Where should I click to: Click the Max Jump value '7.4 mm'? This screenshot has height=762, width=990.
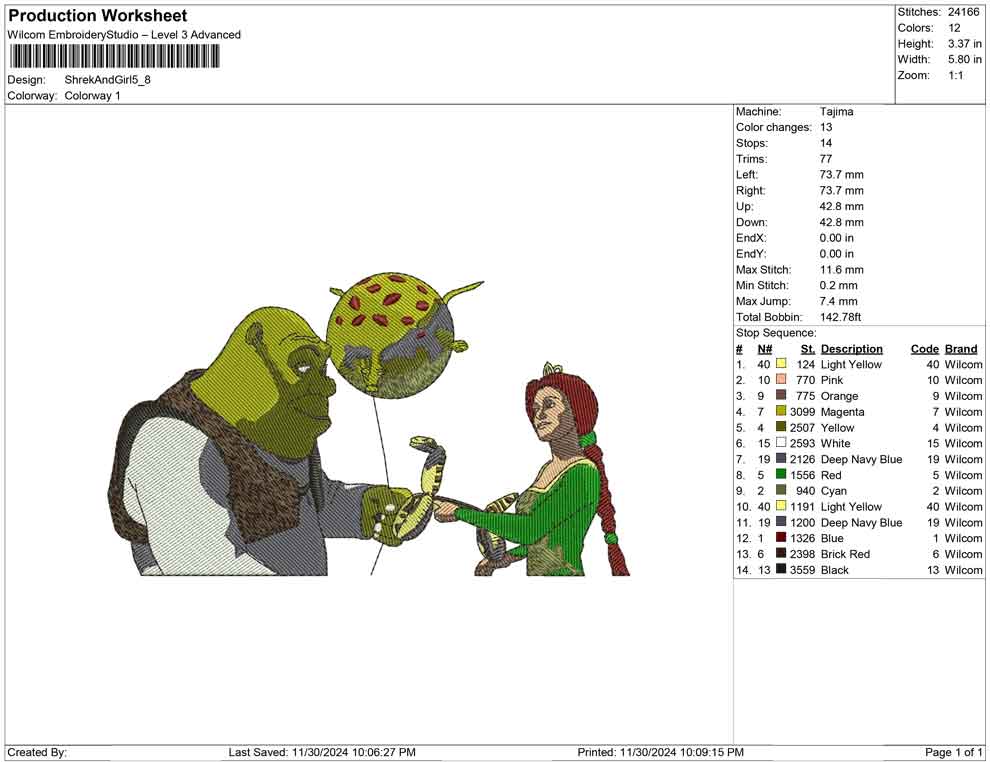[838, 301]
